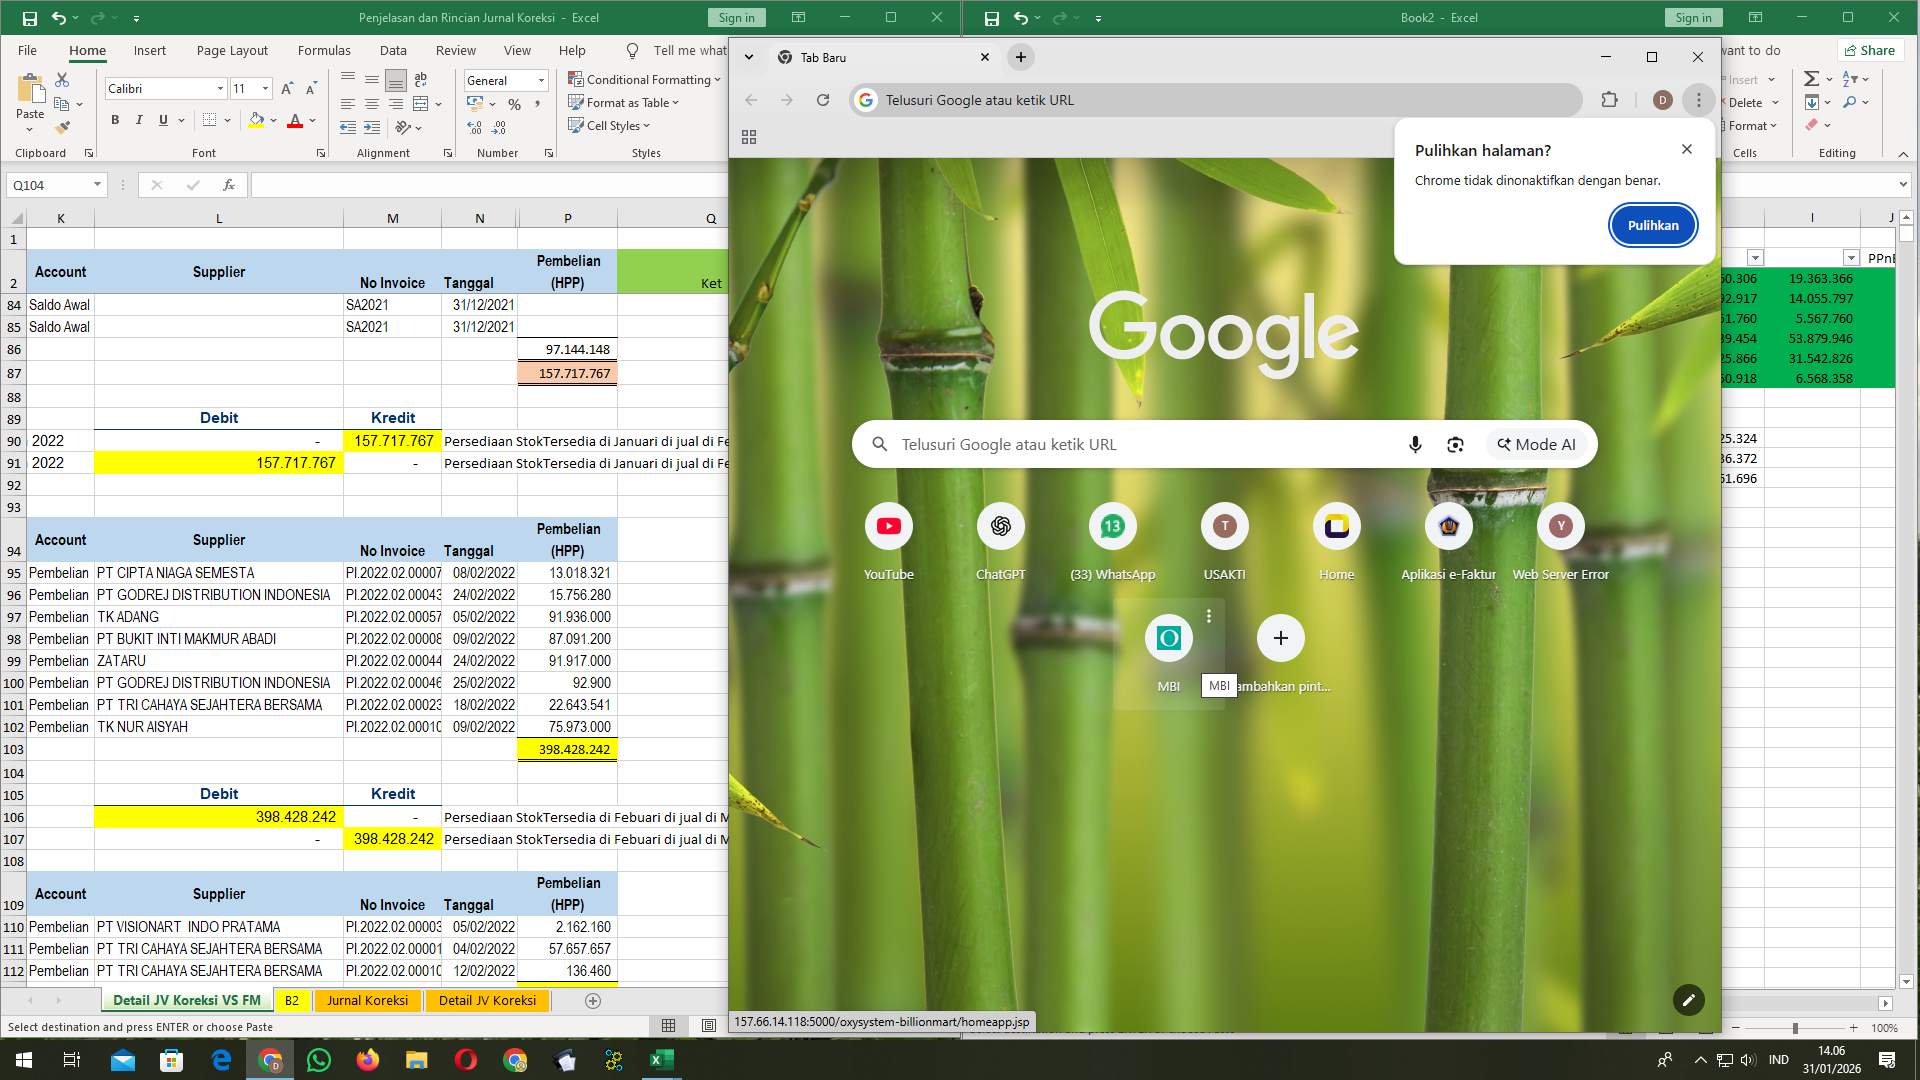1920x1080 pixels.
Task: Open the ChatGPT shortcut on the new tab
Action: click(1000, 526)
